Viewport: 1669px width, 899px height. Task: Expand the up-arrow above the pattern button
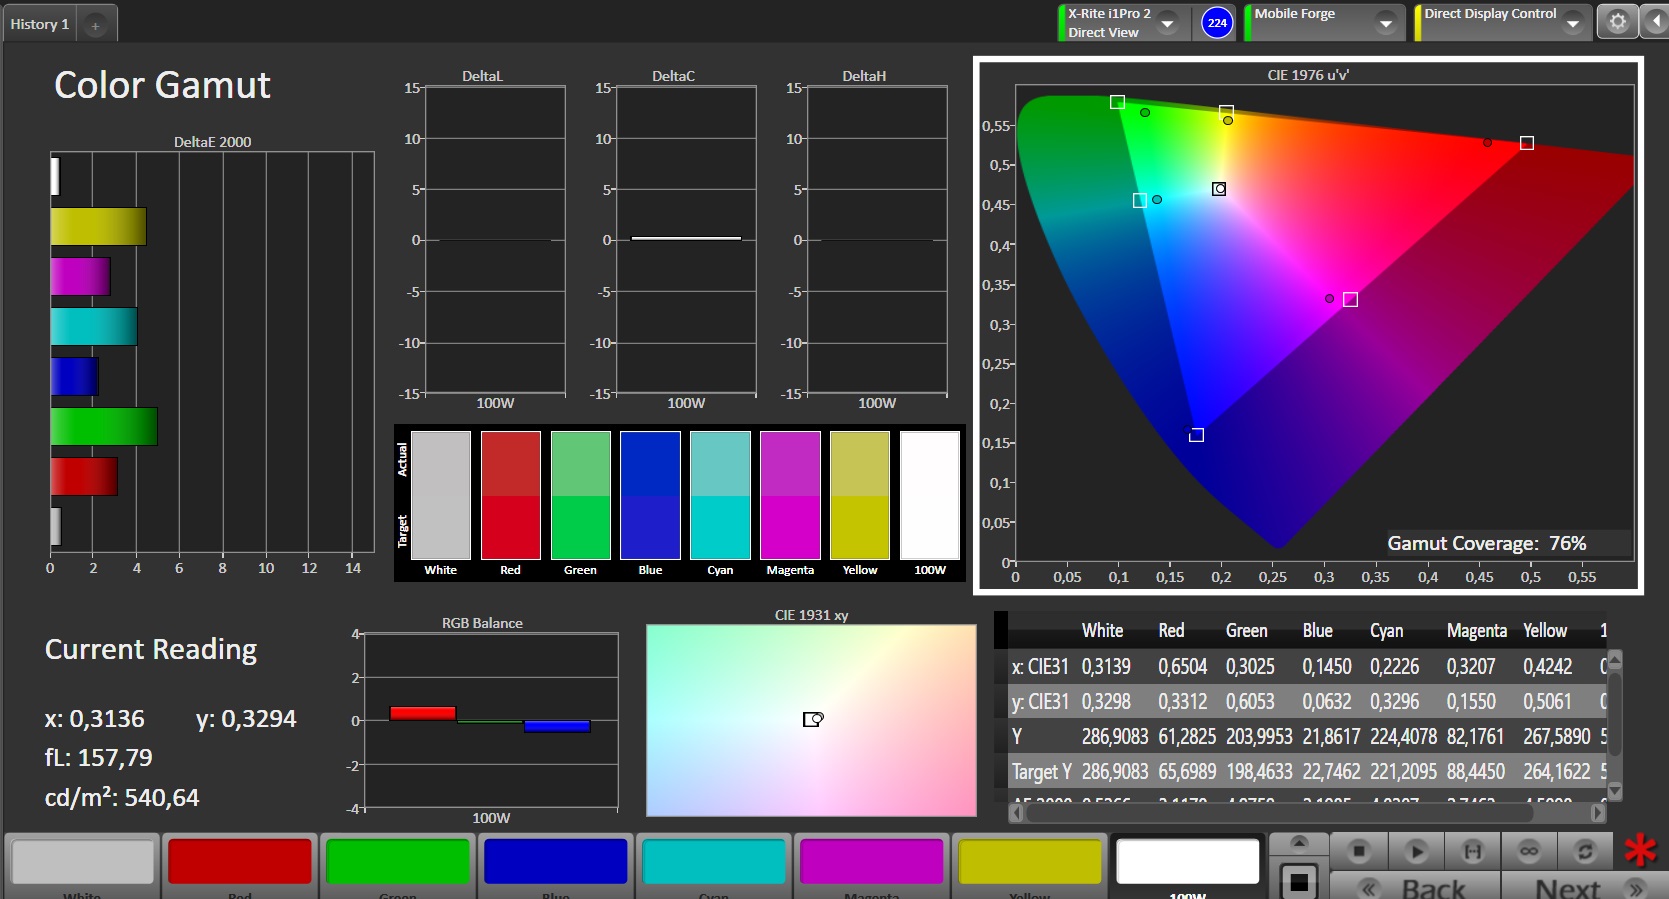1298,842
